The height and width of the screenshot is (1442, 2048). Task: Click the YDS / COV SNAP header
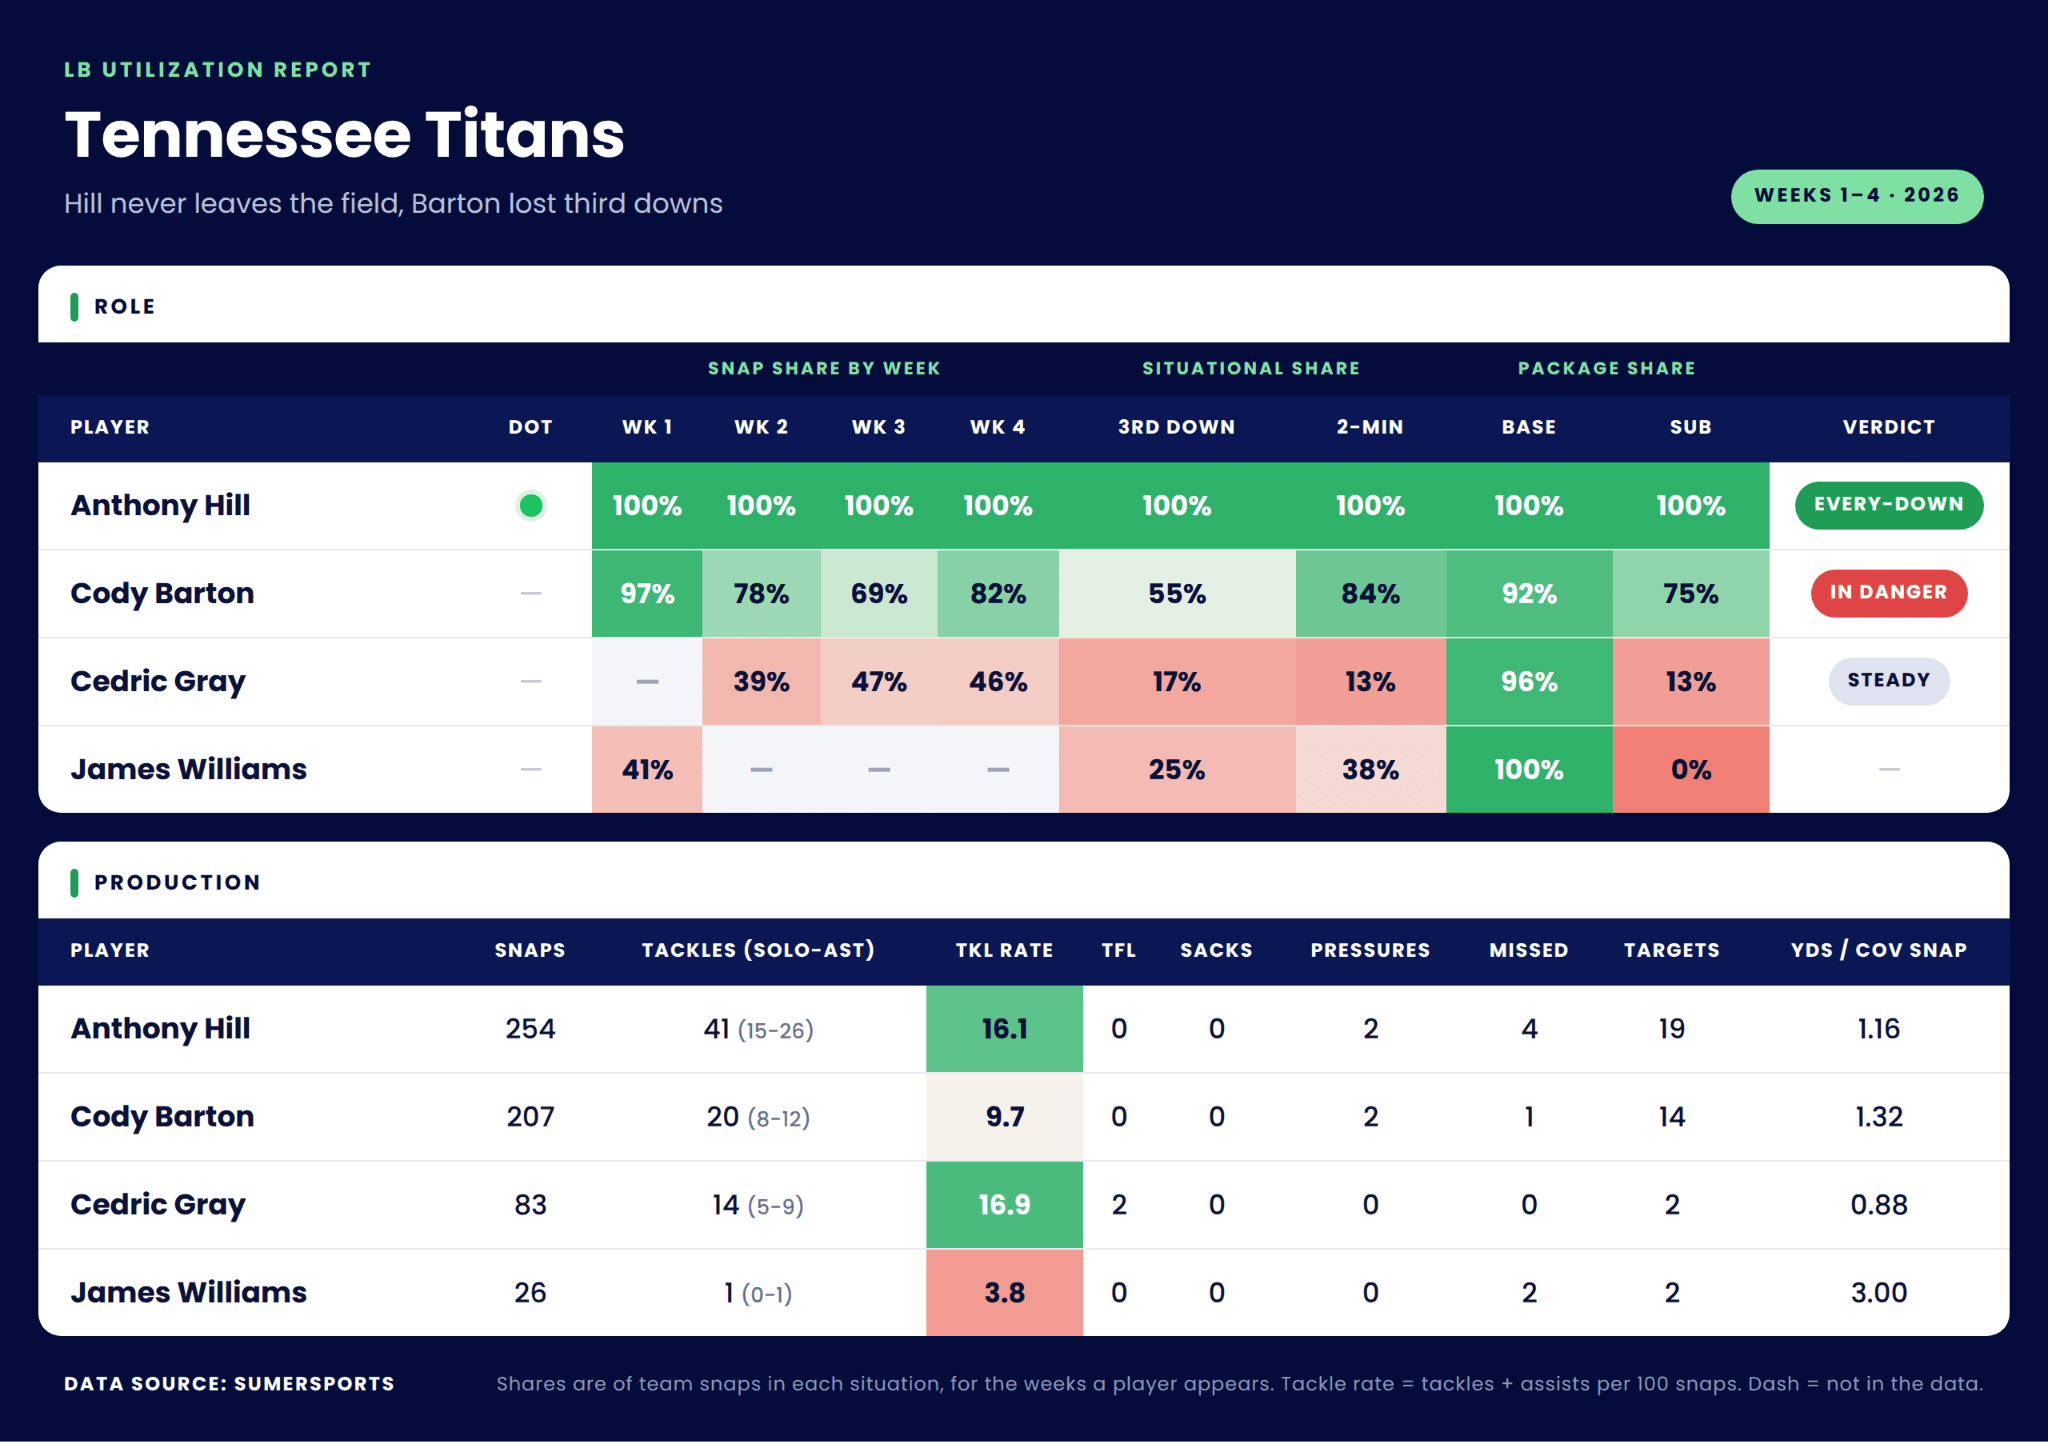pyautogui.click(x=1878, y=951)
